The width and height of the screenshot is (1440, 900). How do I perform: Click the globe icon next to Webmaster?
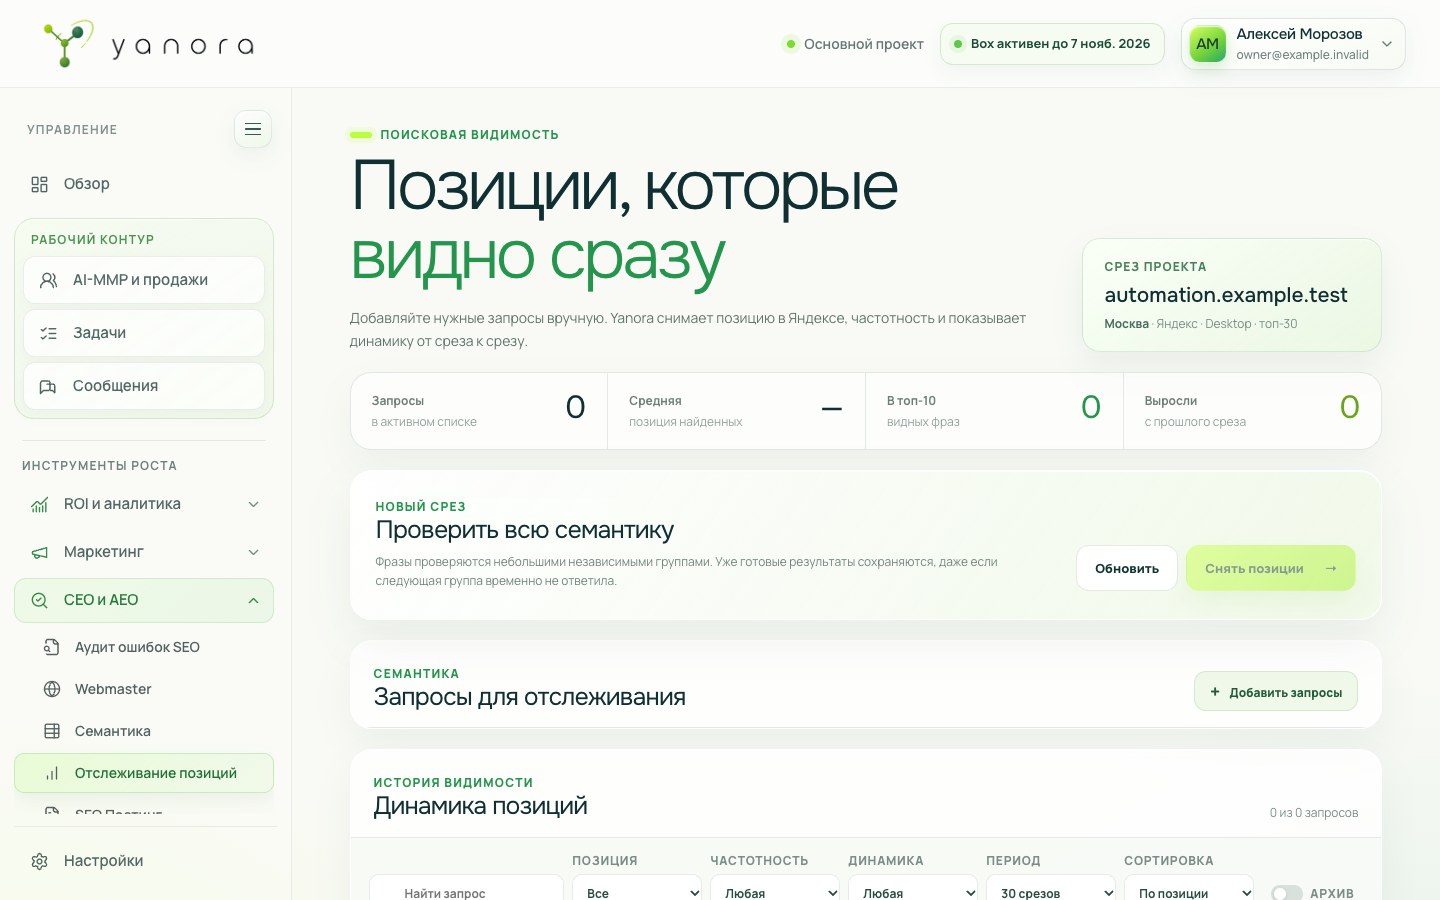(x=52, y=689)
